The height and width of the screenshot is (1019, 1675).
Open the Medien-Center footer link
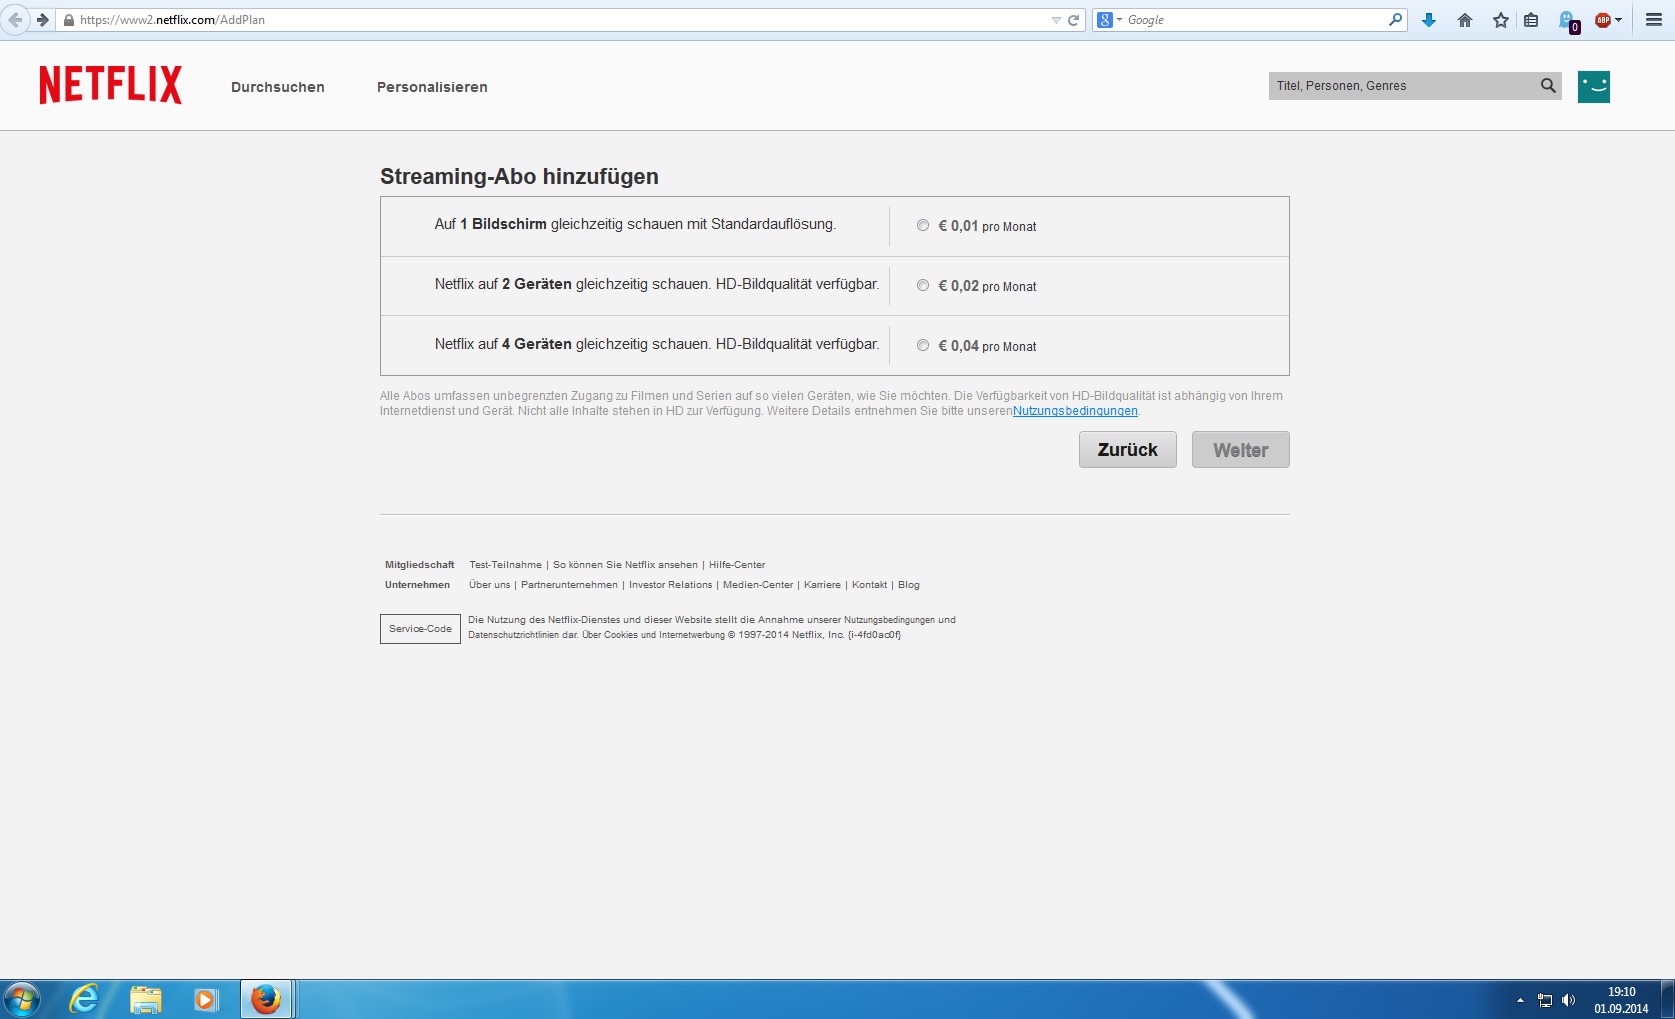pyautogui.click(x=758, y=585)
